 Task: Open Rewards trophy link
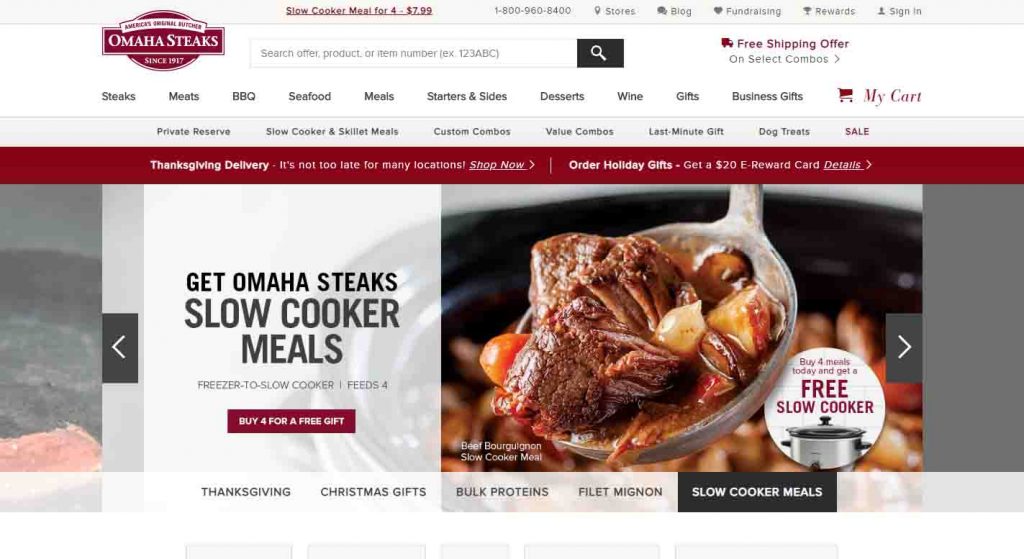click(829, 11)
